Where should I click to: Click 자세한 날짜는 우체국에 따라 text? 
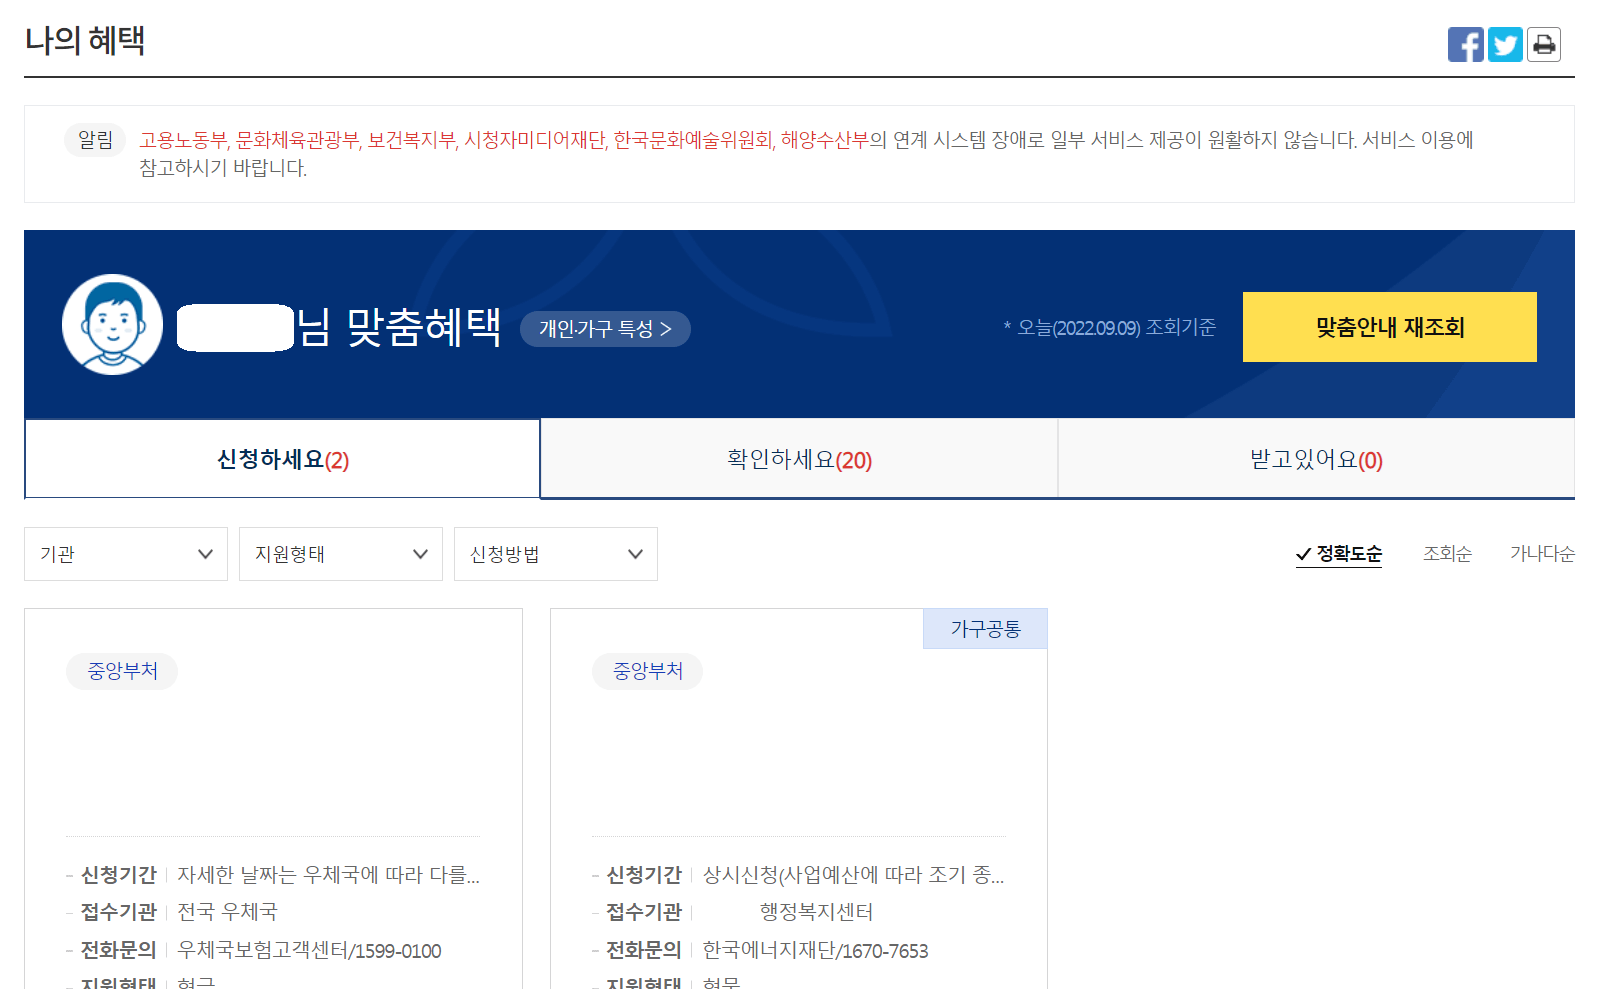point(328,875)
